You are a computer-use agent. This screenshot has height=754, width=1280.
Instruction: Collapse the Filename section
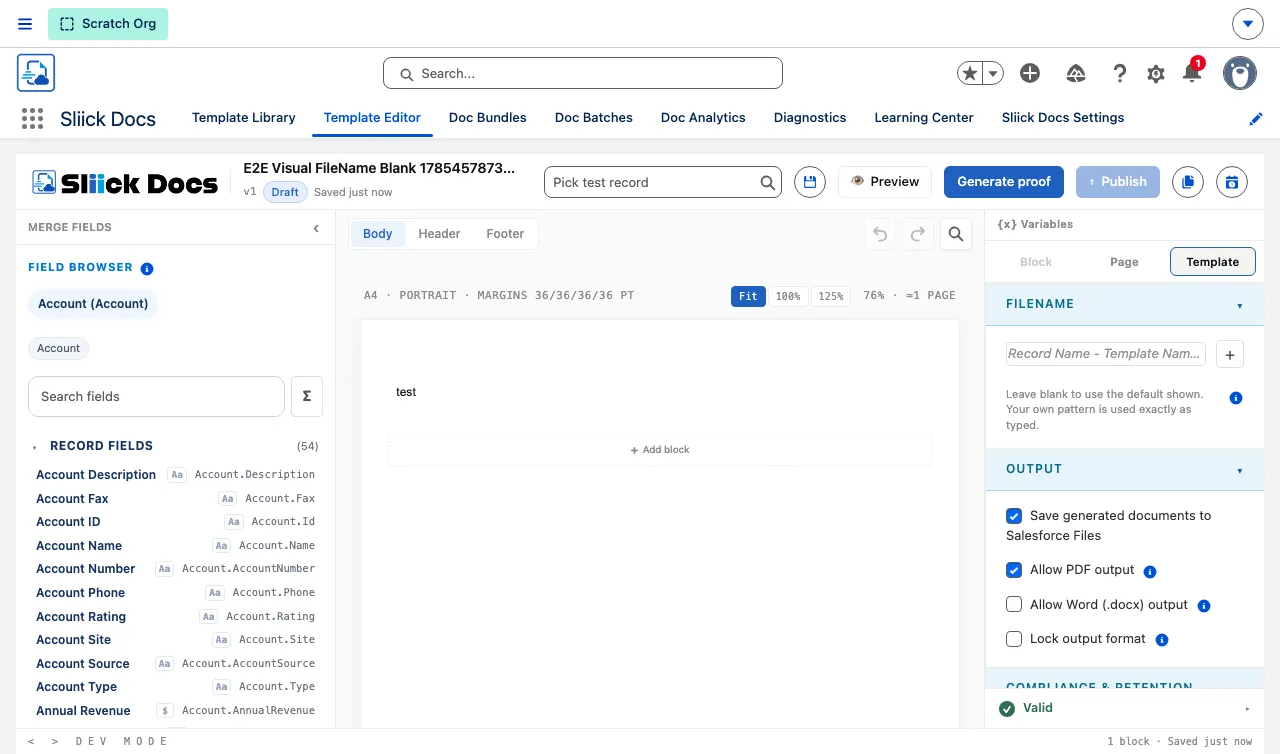tap(1240, 305)
